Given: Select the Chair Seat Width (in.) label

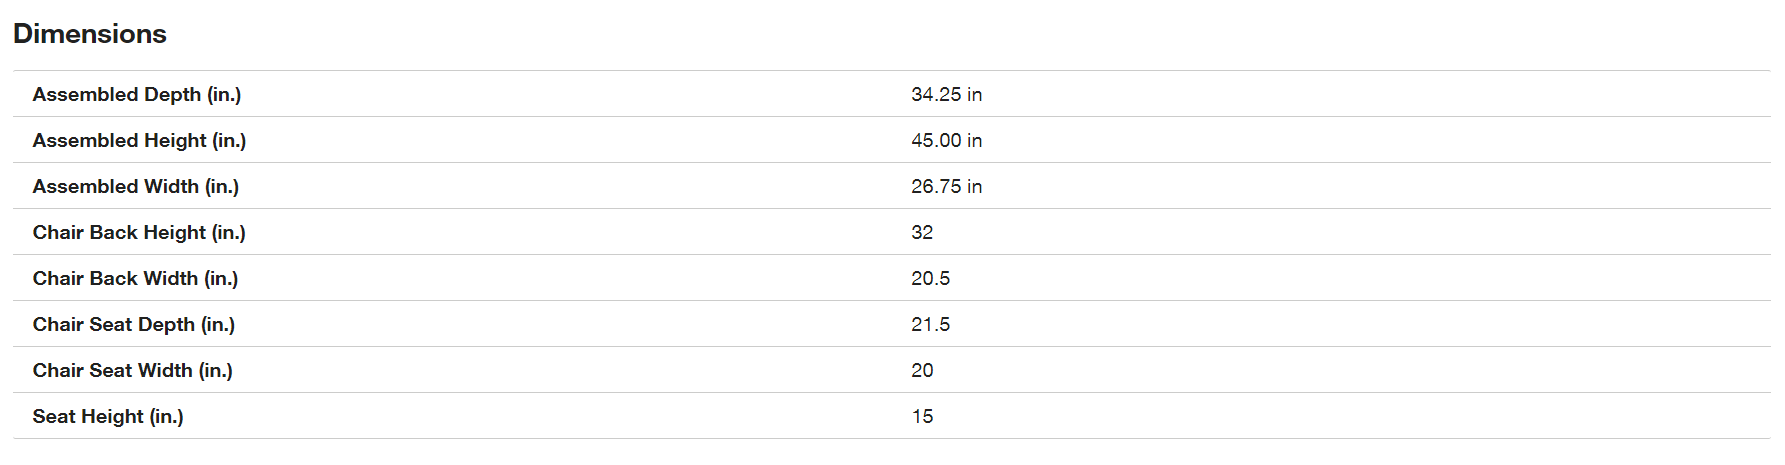Looking at the screenshot, I should point(133,370).
